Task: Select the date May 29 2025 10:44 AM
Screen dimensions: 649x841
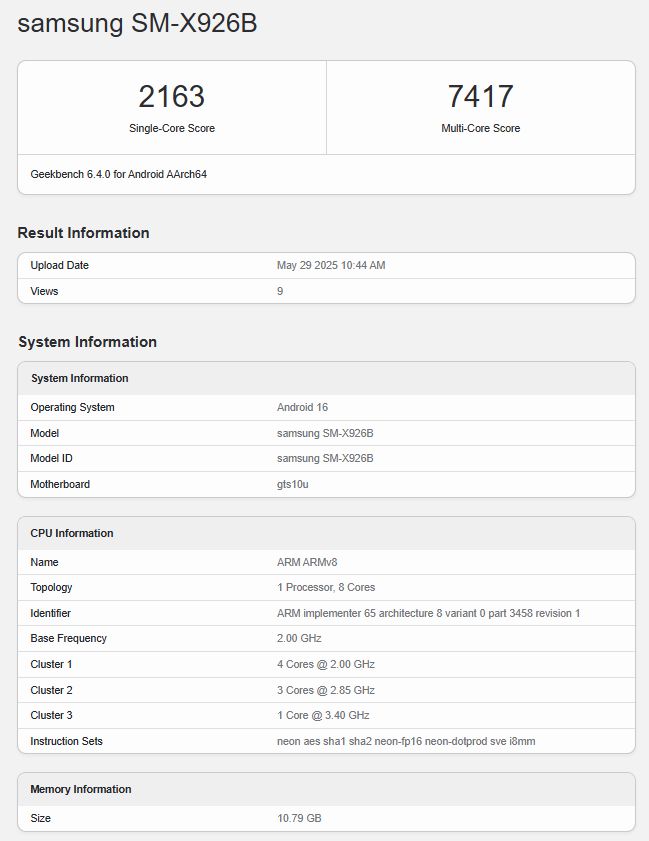Action: tap(331, 265)
